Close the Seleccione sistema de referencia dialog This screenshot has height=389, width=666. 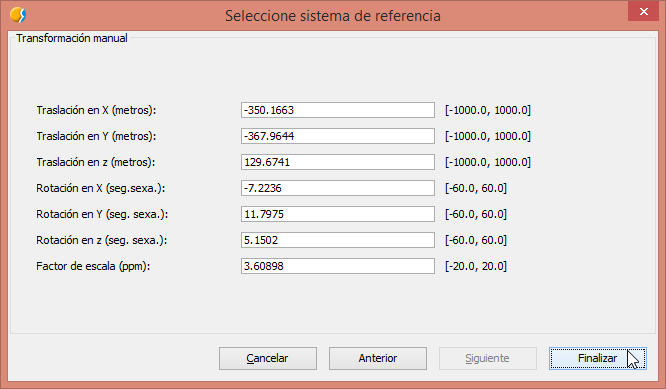(x=643, y=11)
